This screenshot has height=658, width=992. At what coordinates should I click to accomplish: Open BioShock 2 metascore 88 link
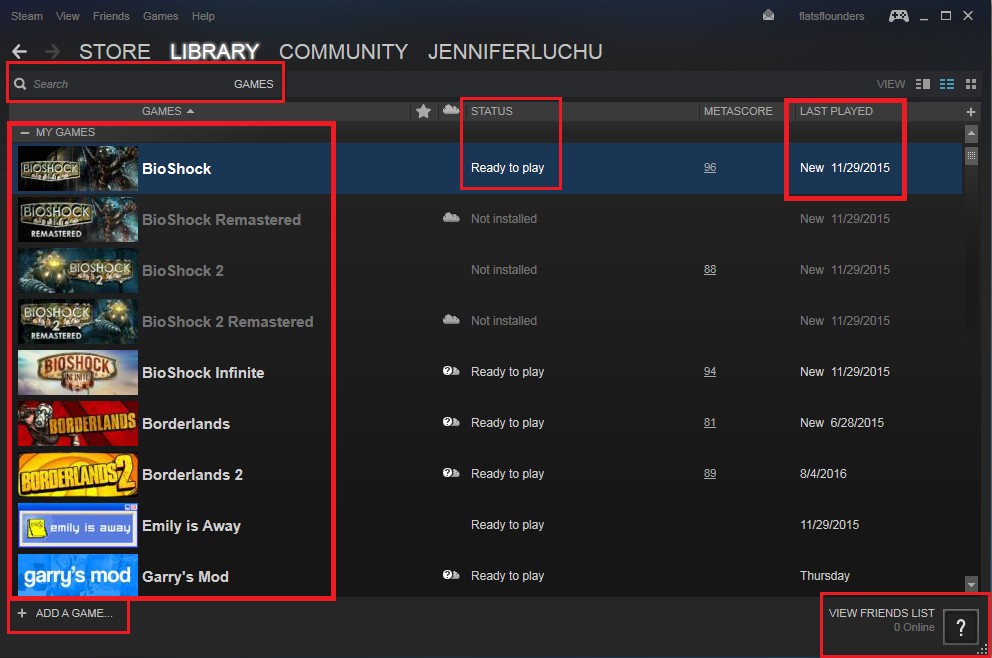point(710,270)
